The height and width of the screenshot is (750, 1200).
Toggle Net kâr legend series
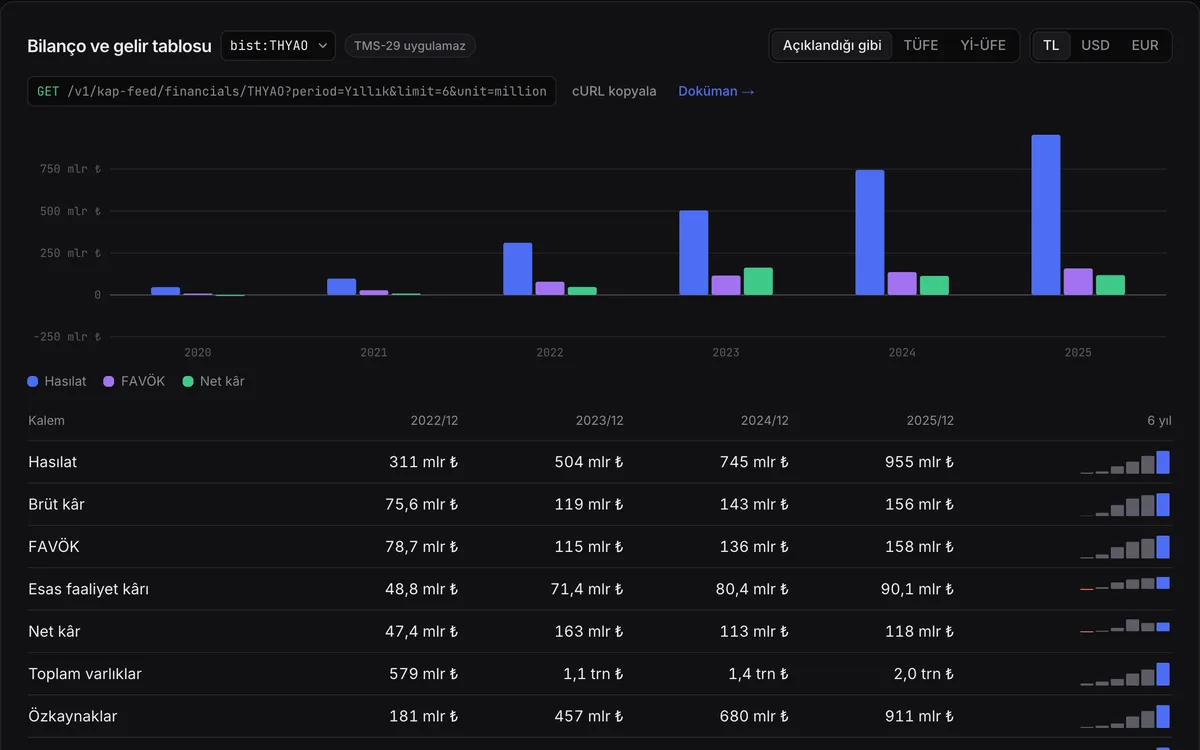tap(213, 381)
